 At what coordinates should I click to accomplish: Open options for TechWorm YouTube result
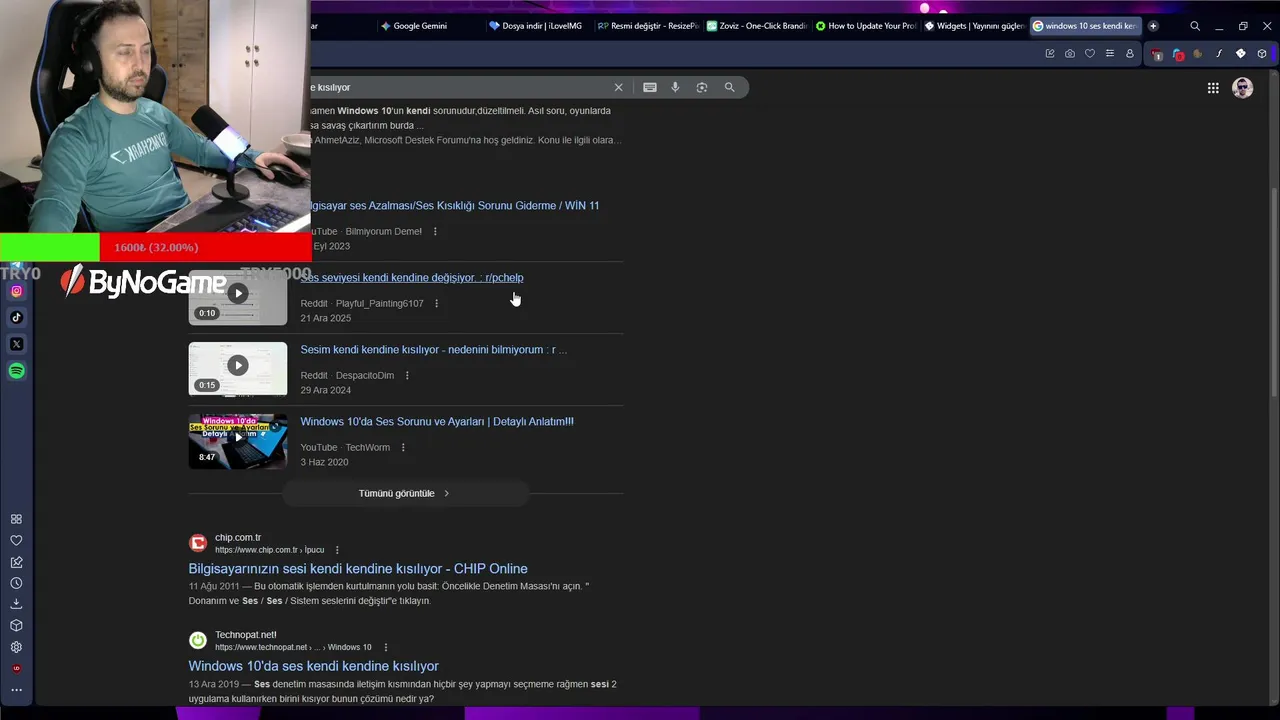(403, 447)
